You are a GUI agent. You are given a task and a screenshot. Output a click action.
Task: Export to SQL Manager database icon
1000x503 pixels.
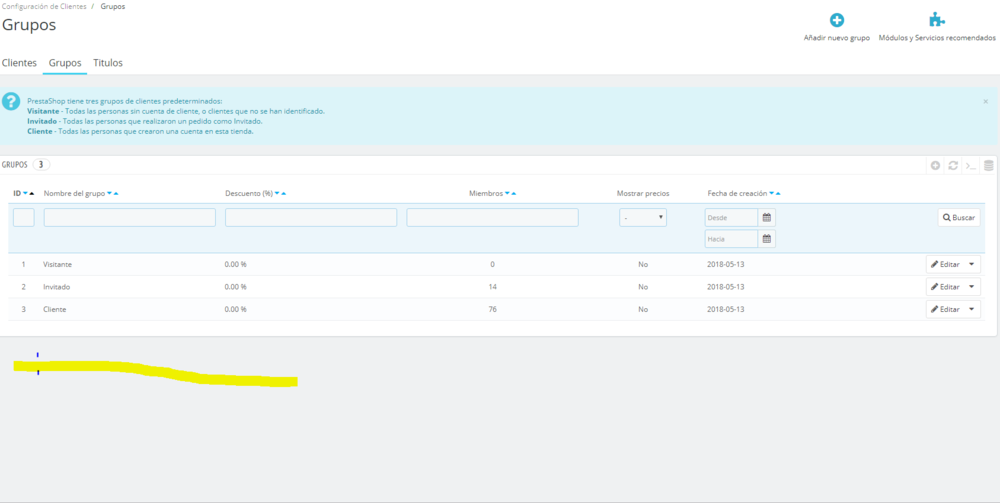pos(989,166)
